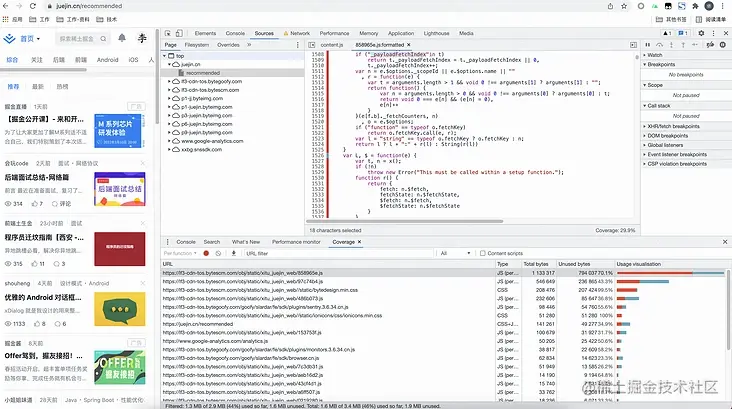
Task: Open the drawer three-dot menu beside Console
Action: tap(168, 242)
